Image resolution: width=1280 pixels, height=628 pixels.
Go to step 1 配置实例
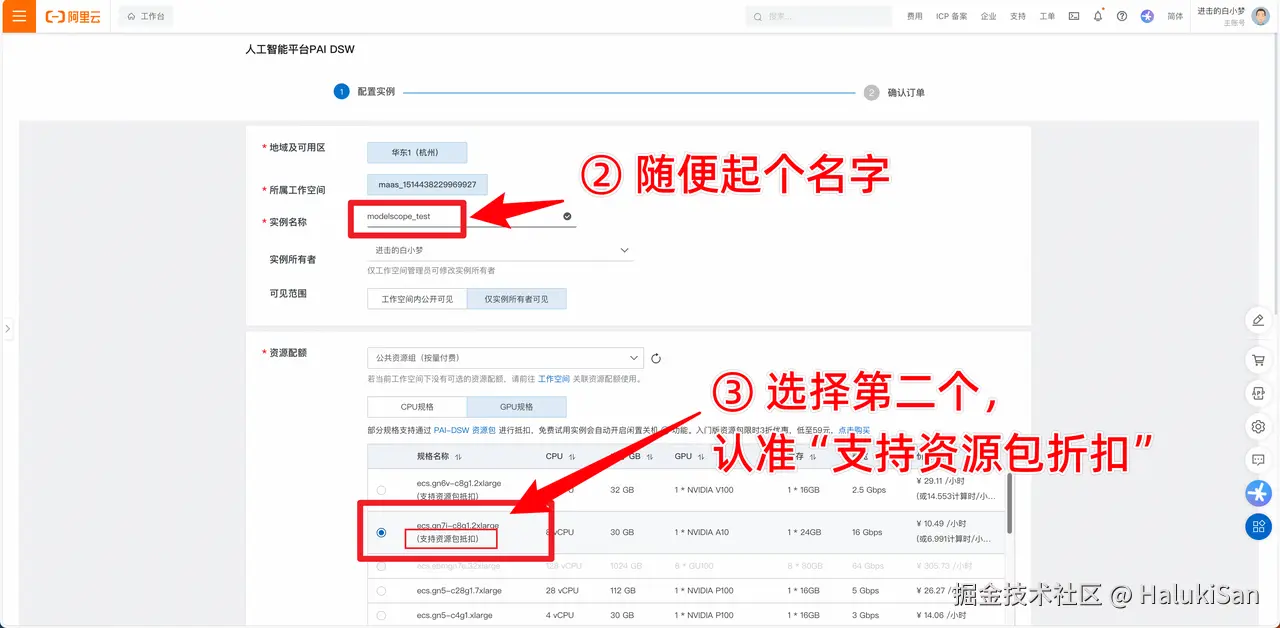coord(365,92)
